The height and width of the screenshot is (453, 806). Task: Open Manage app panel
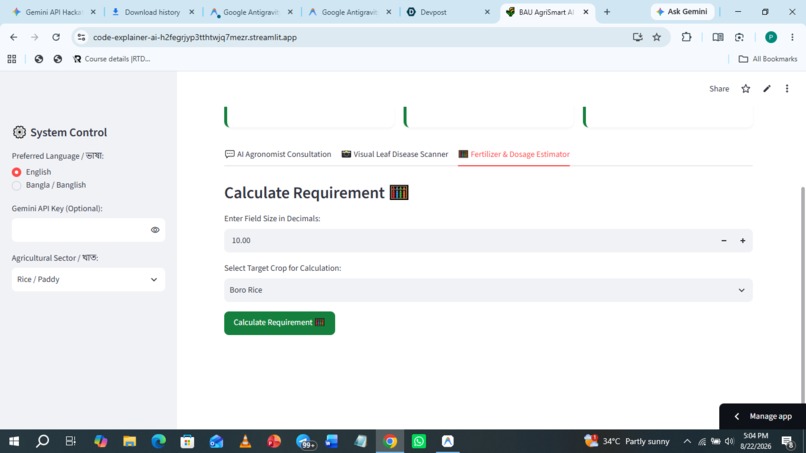coord(763,416)
